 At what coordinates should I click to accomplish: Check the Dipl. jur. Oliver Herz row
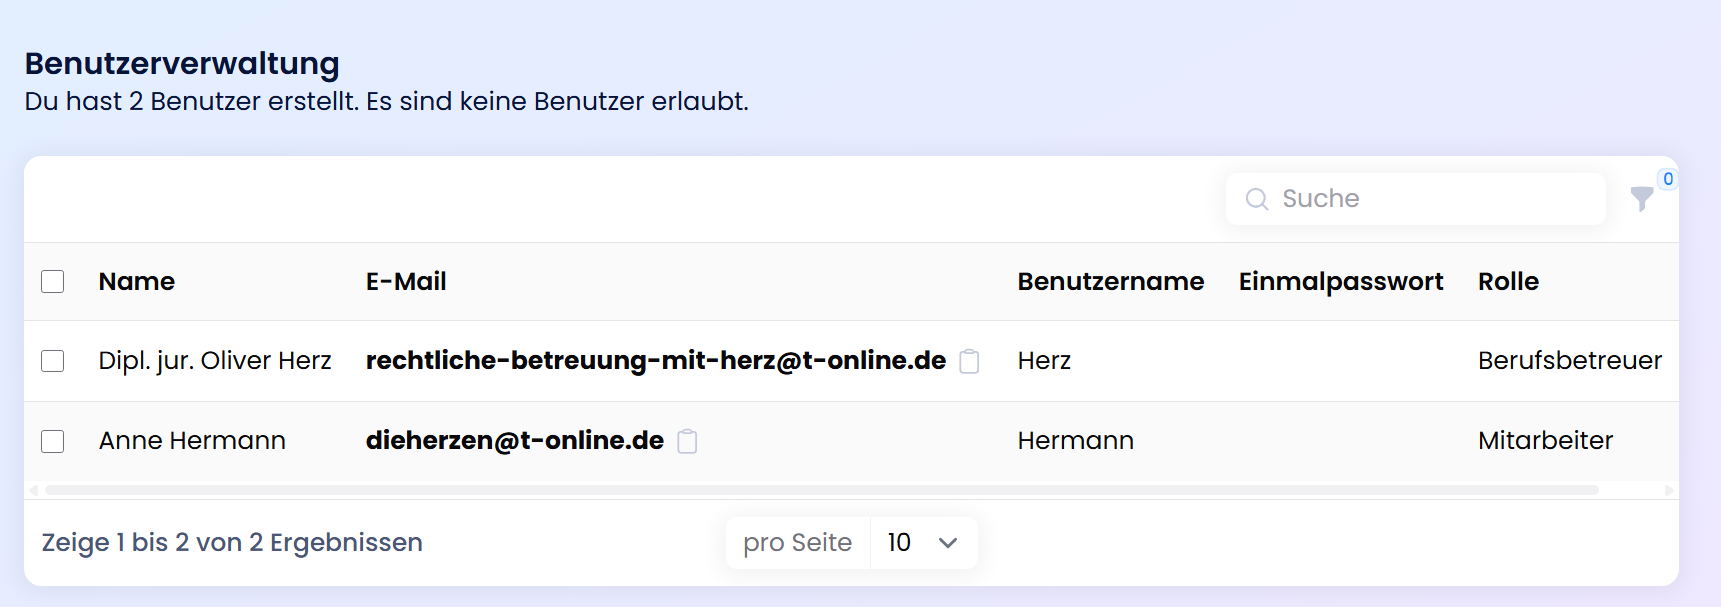tap(53, 361)
